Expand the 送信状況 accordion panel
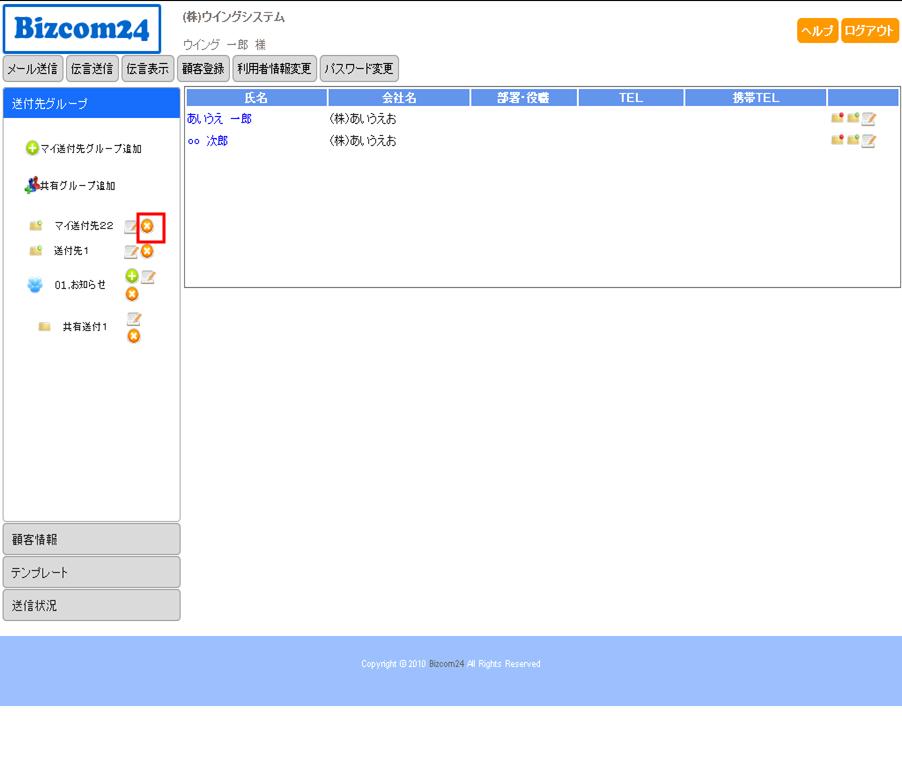902x768 pixels. click(x=91, y=605)
